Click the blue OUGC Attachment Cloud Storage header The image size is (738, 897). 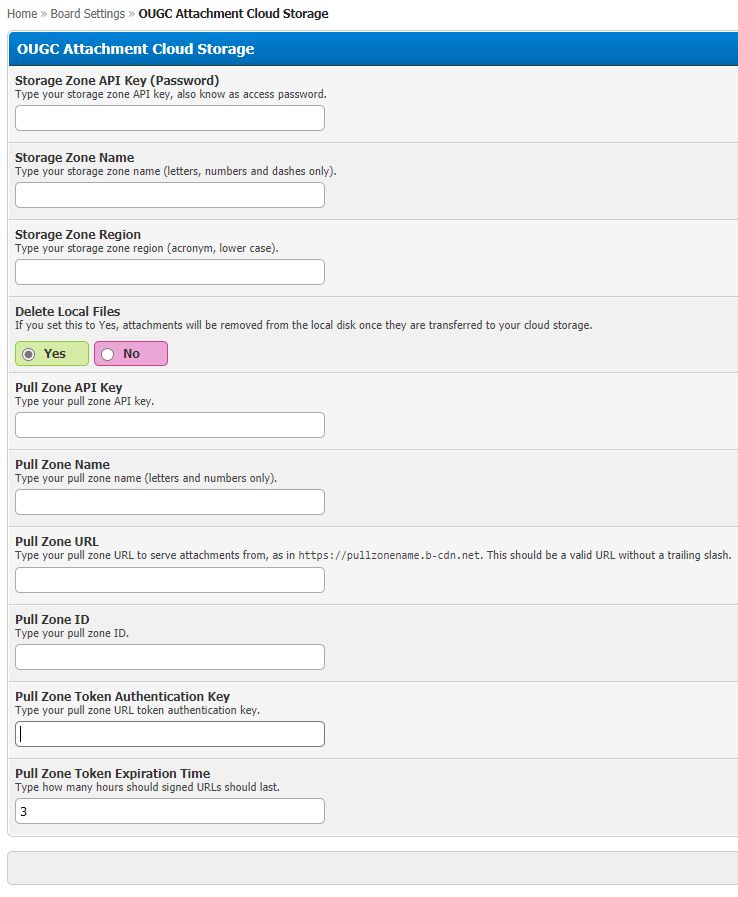(135, 49)
